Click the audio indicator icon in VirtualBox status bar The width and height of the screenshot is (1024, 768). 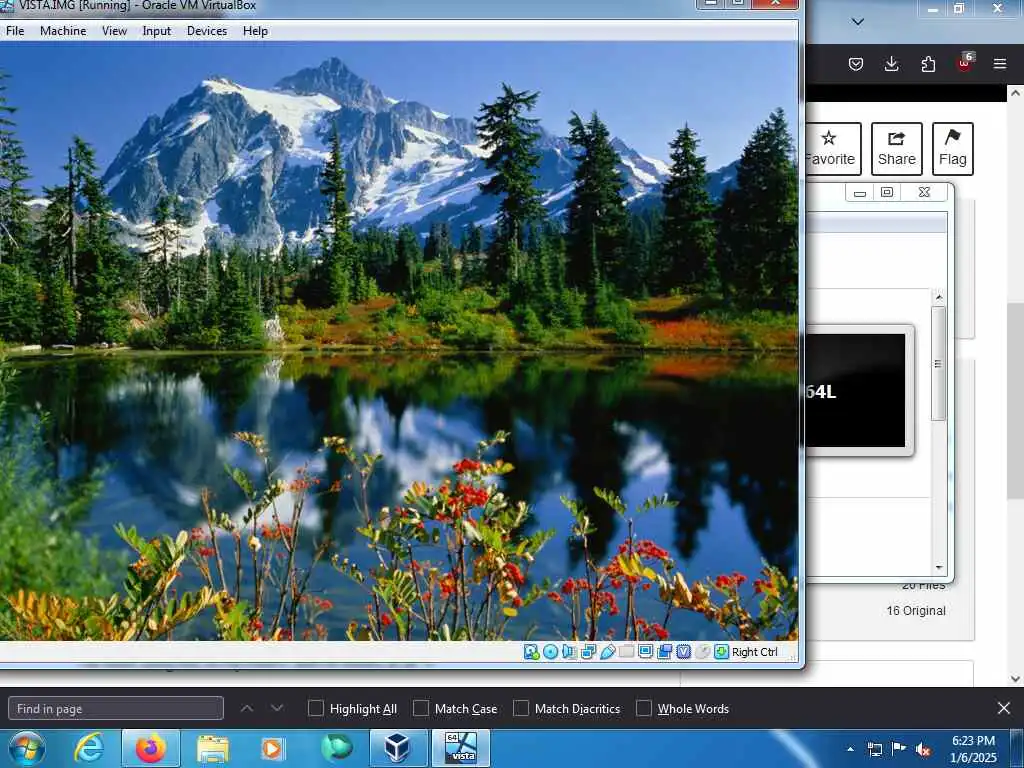(x=569, y=652)
